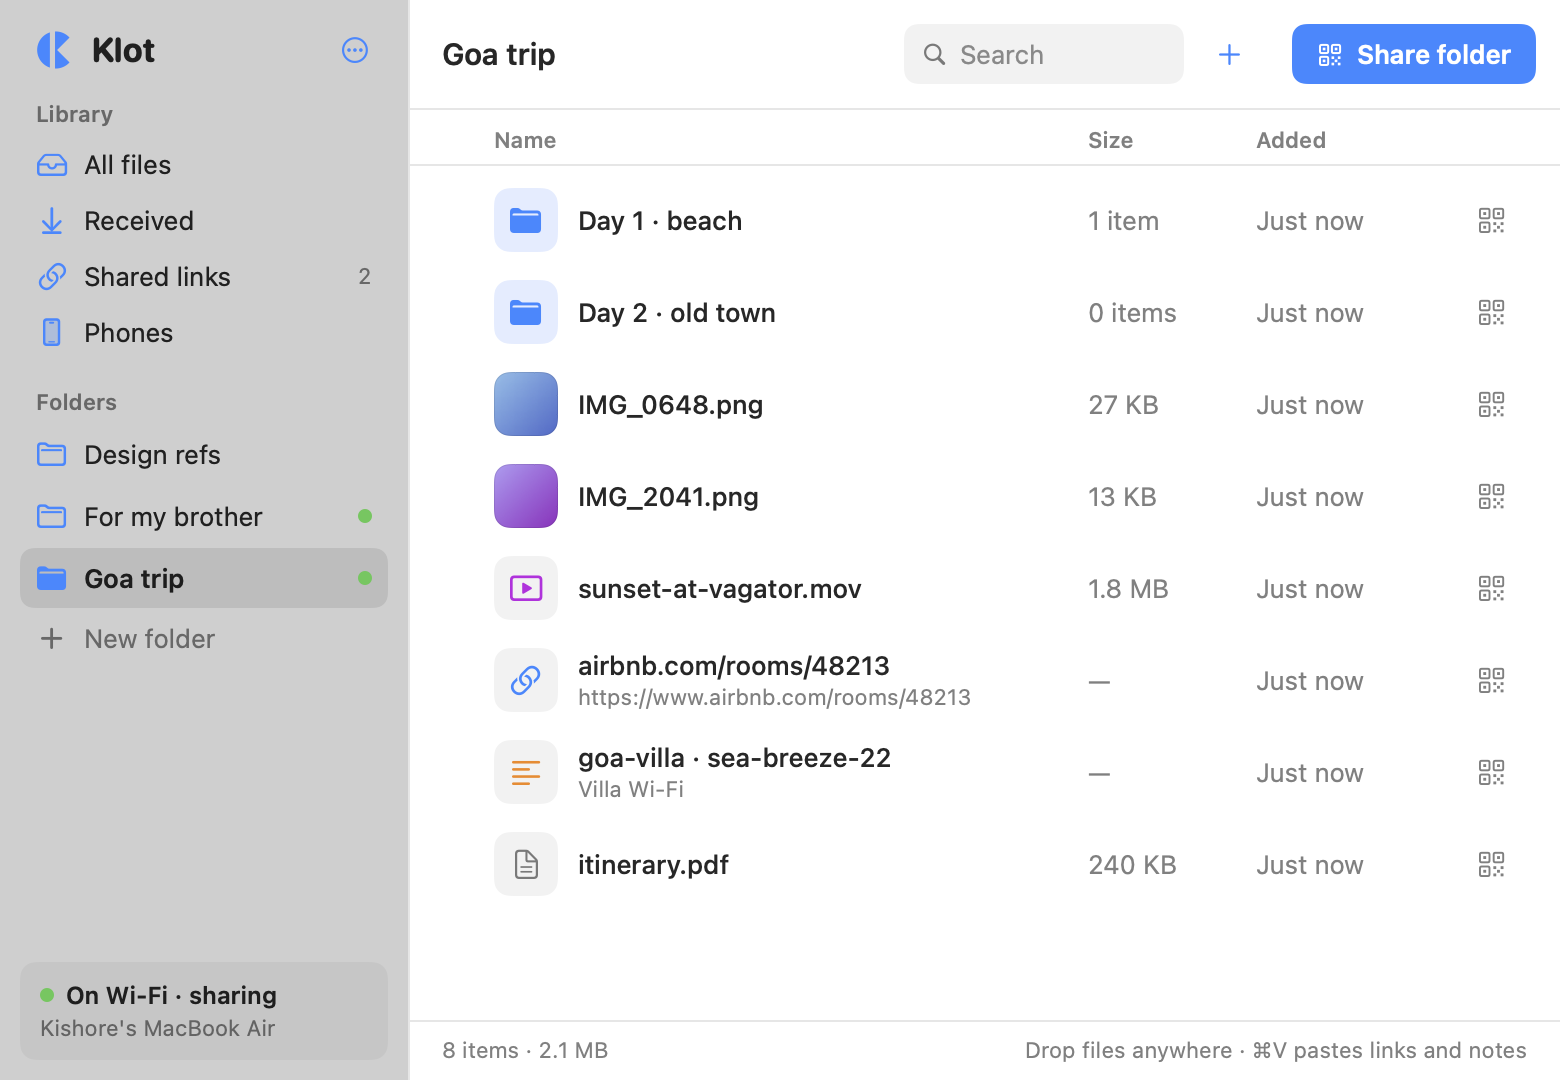Sort by Added column header
The height and width of the screenshot is (1080, 1560).
pos(1291,140)
